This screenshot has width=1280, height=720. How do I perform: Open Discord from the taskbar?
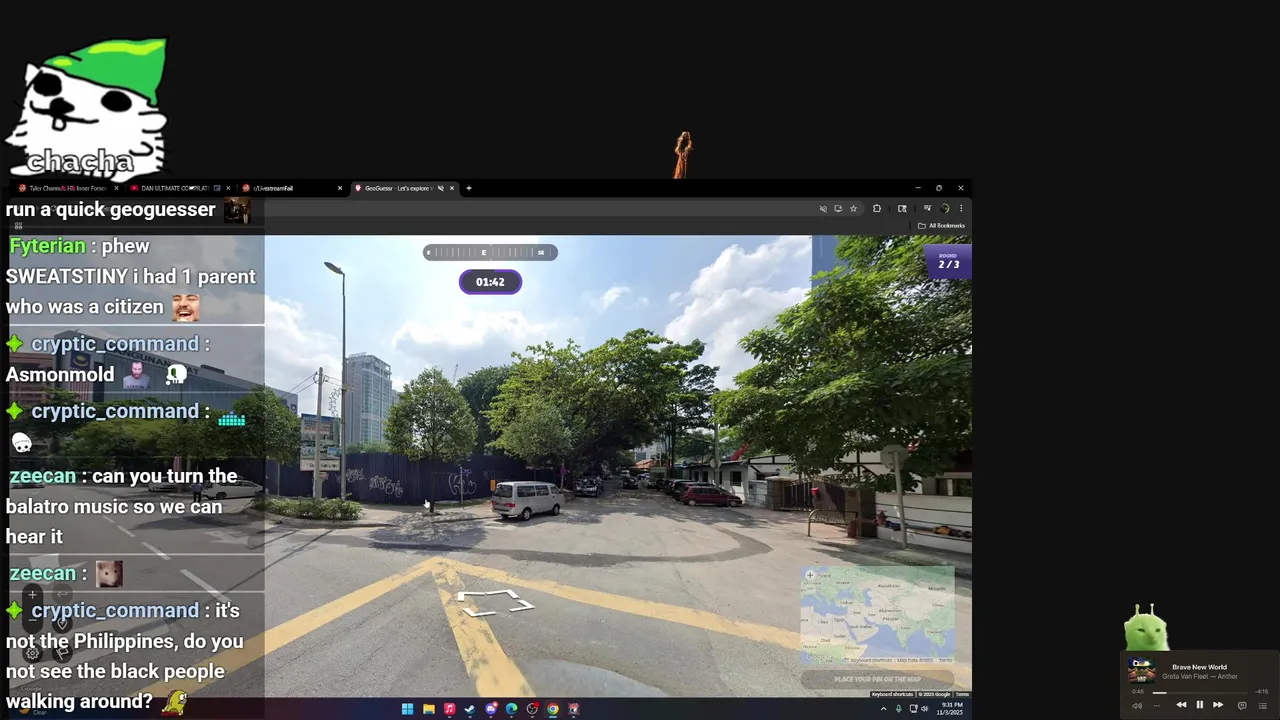[491, 709]
